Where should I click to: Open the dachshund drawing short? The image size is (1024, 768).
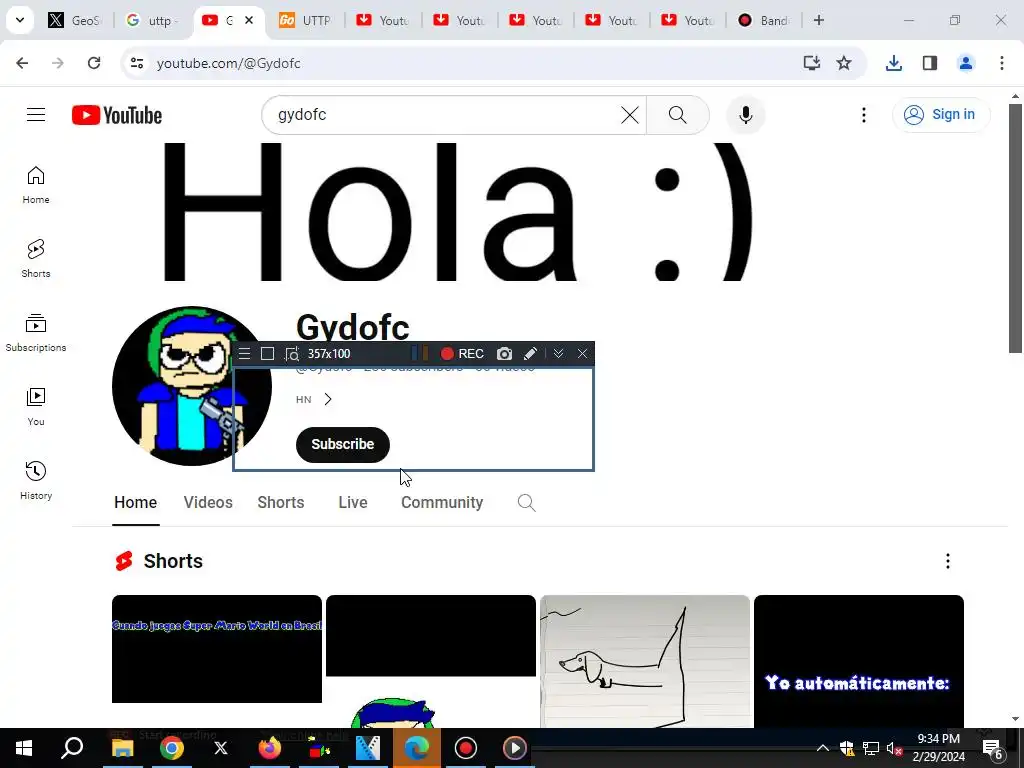point(645,661)
